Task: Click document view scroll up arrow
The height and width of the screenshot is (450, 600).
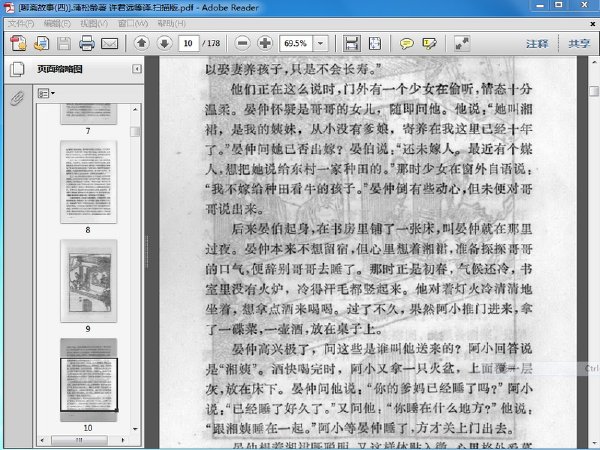Action: [x=593, y=62]
